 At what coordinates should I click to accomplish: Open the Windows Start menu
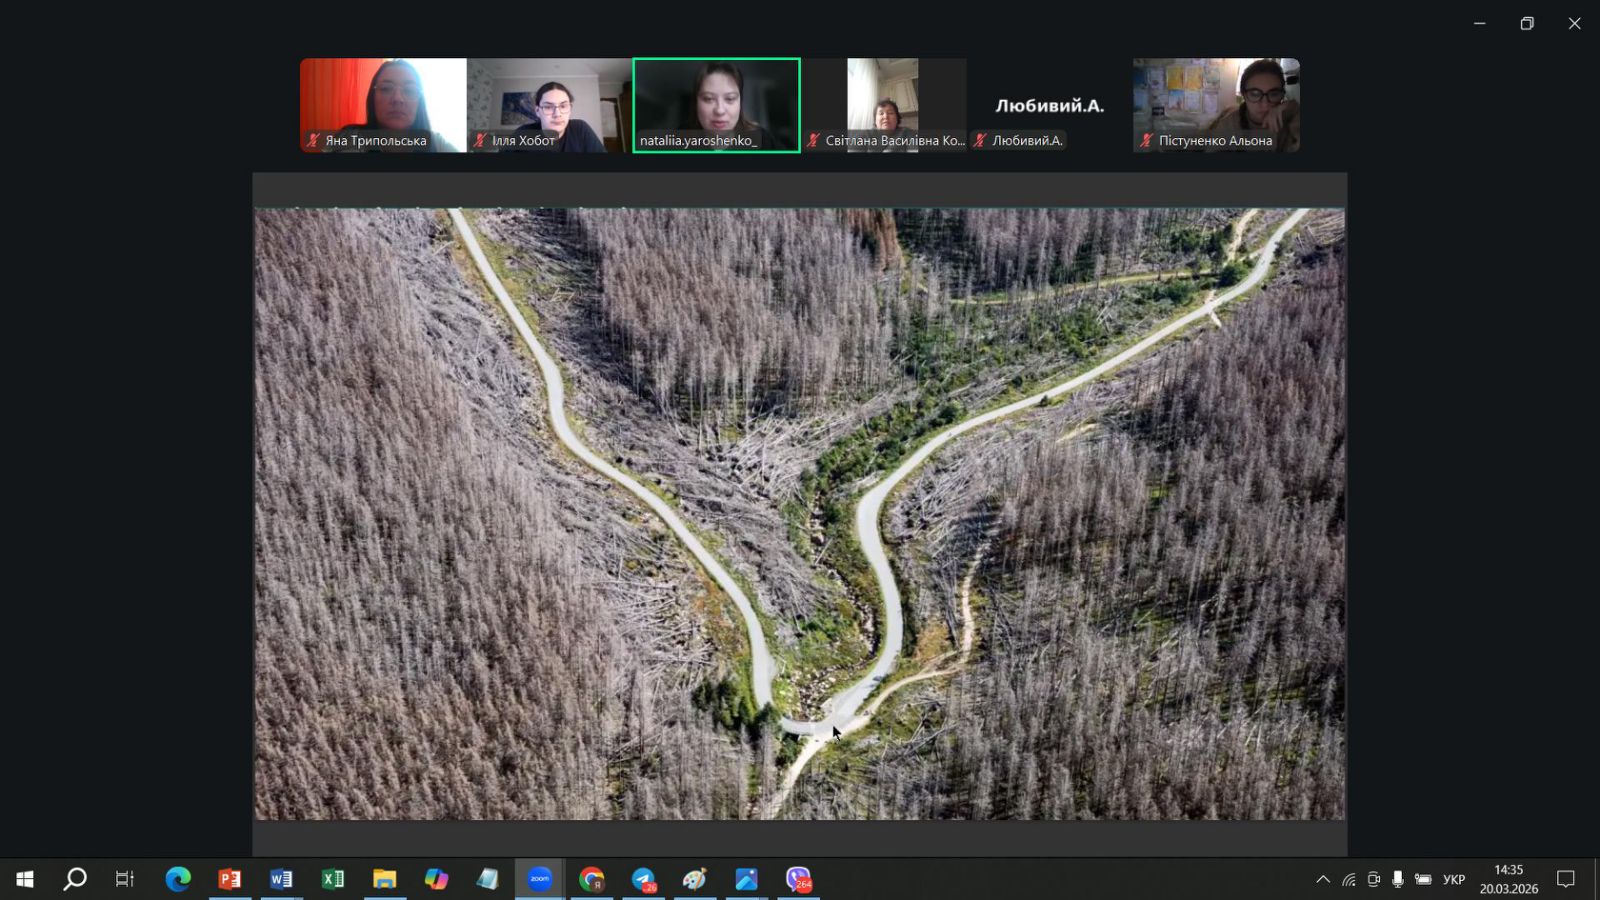click(25, 879)
